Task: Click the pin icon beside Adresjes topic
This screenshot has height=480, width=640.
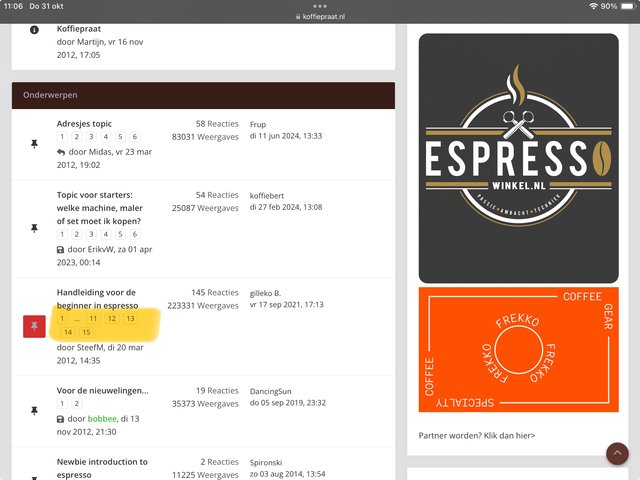Action: 34,144
